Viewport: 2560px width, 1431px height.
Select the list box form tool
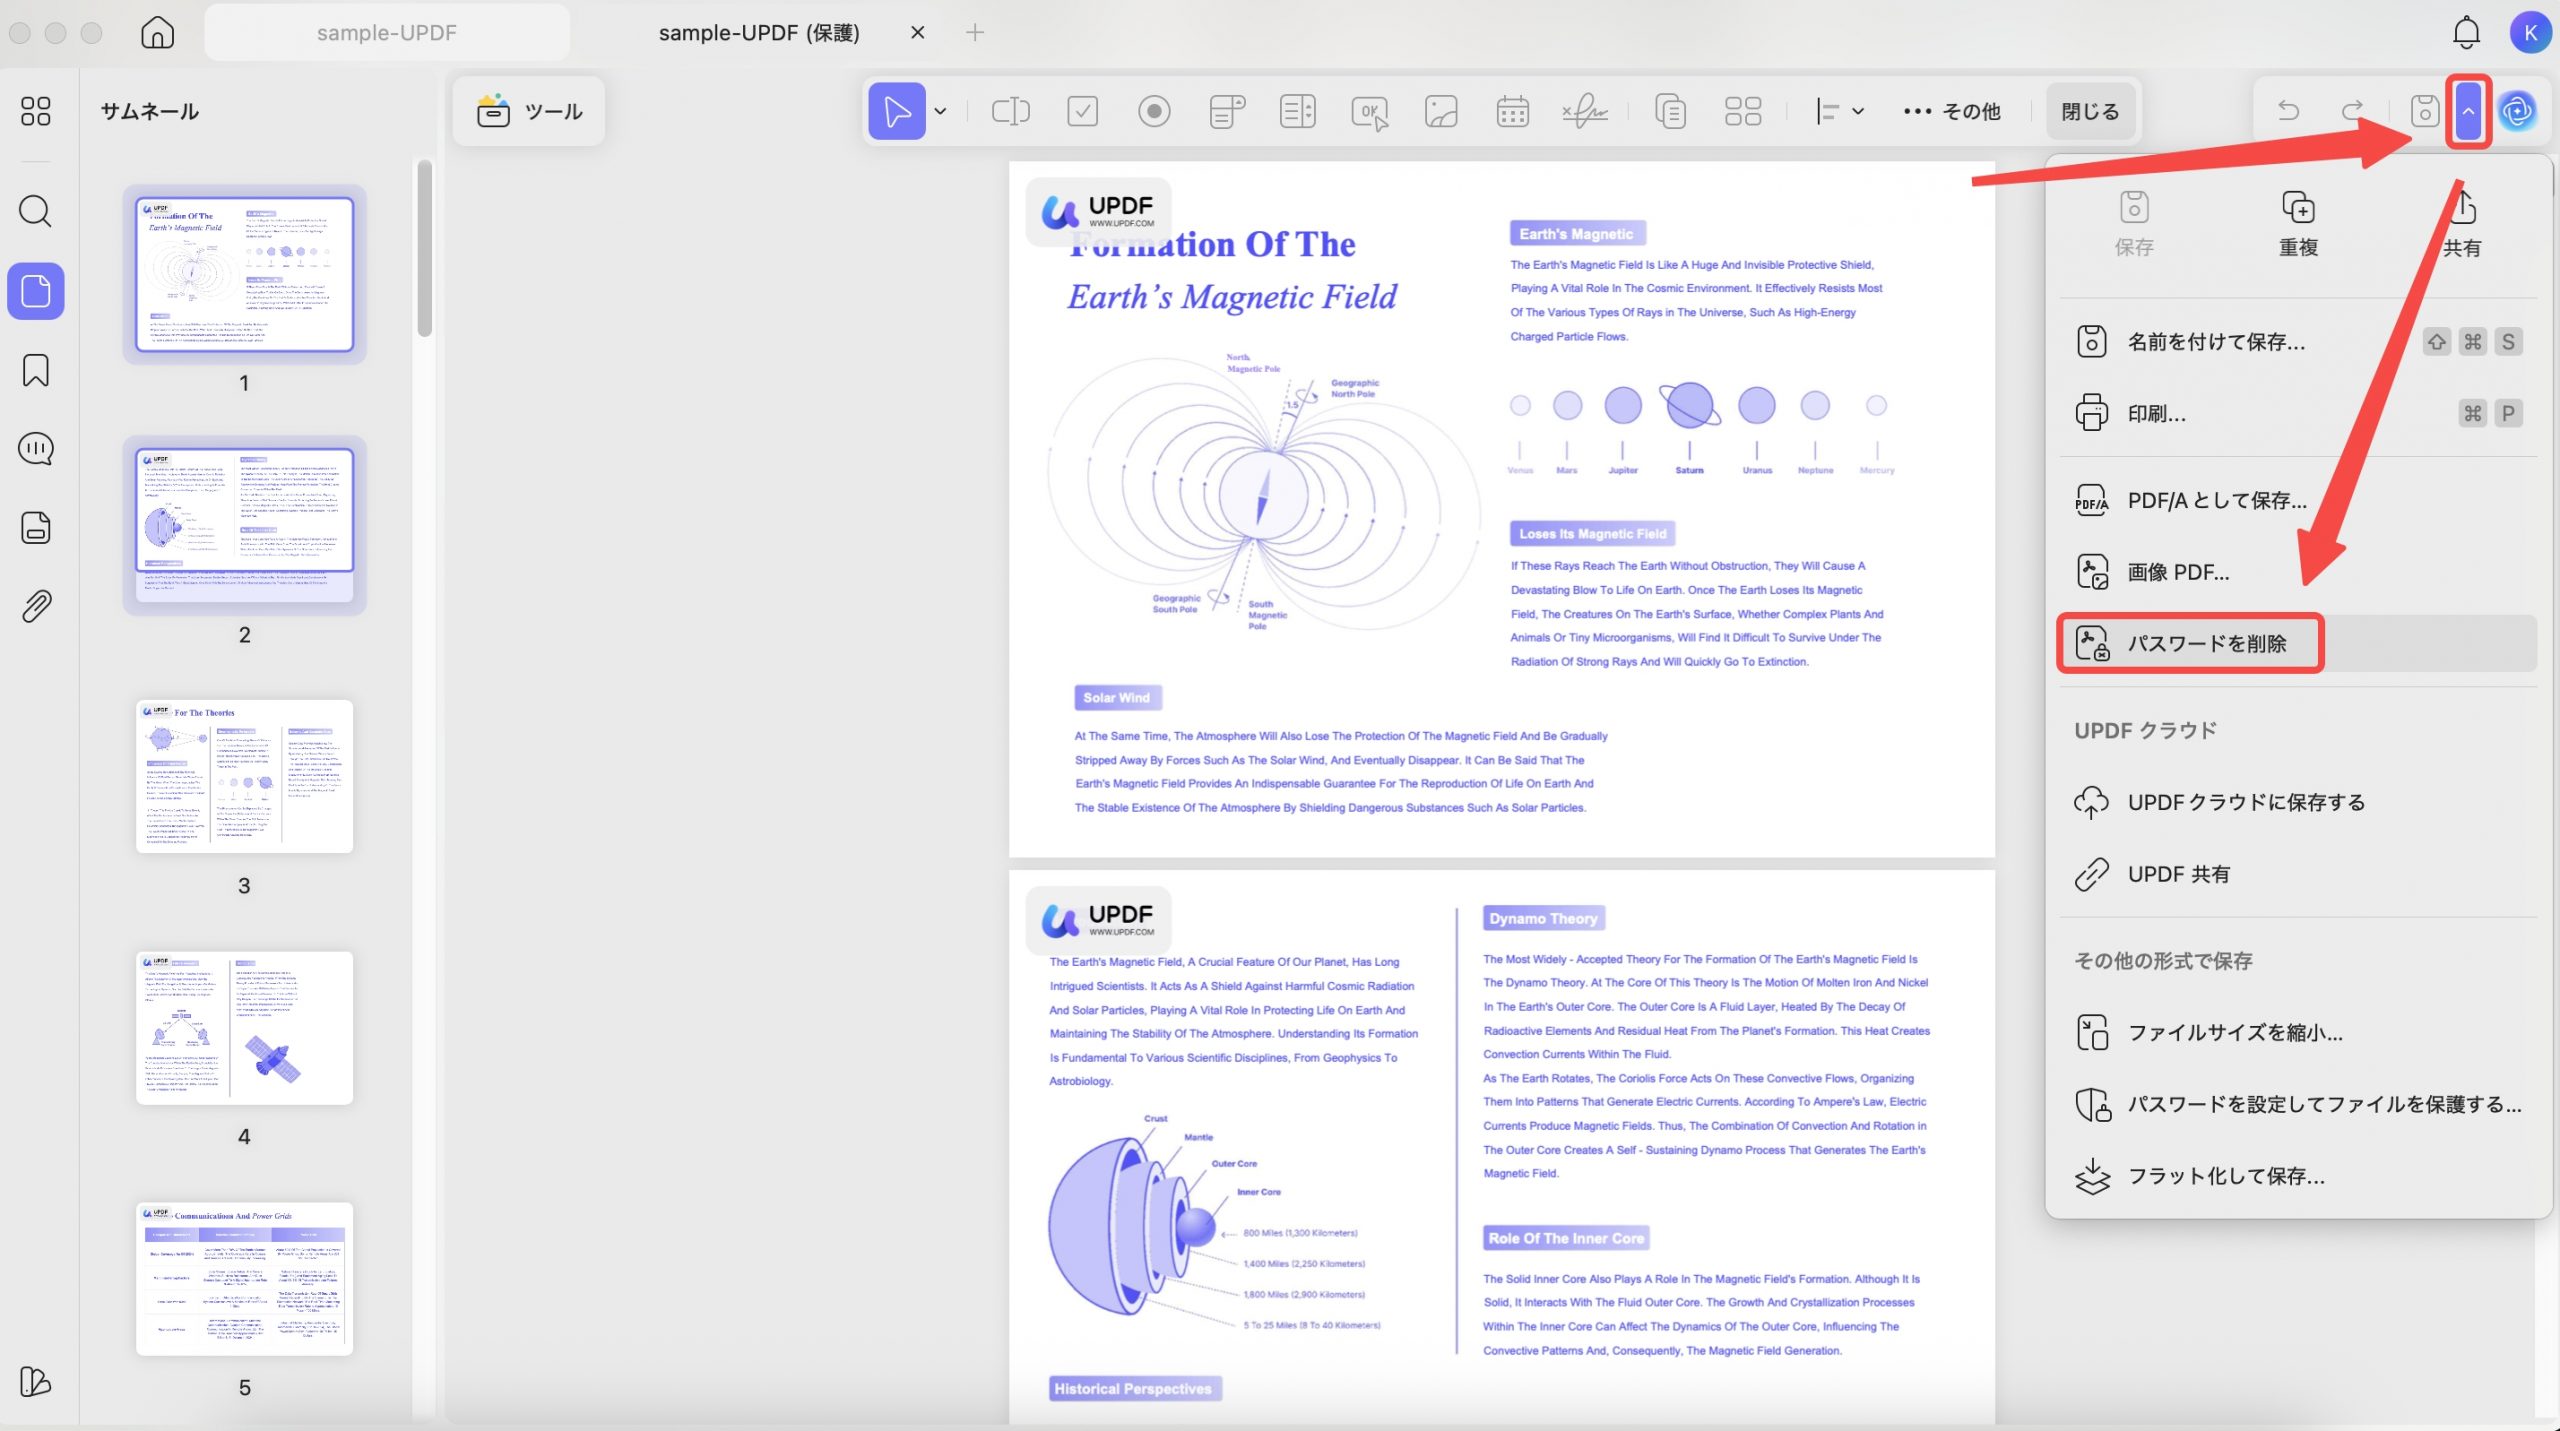coord(1297,111)
